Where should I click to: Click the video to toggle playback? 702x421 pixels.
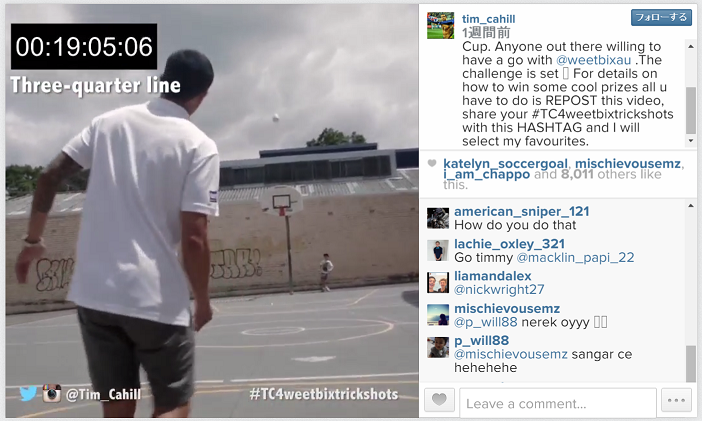click(x=212, y=211)
